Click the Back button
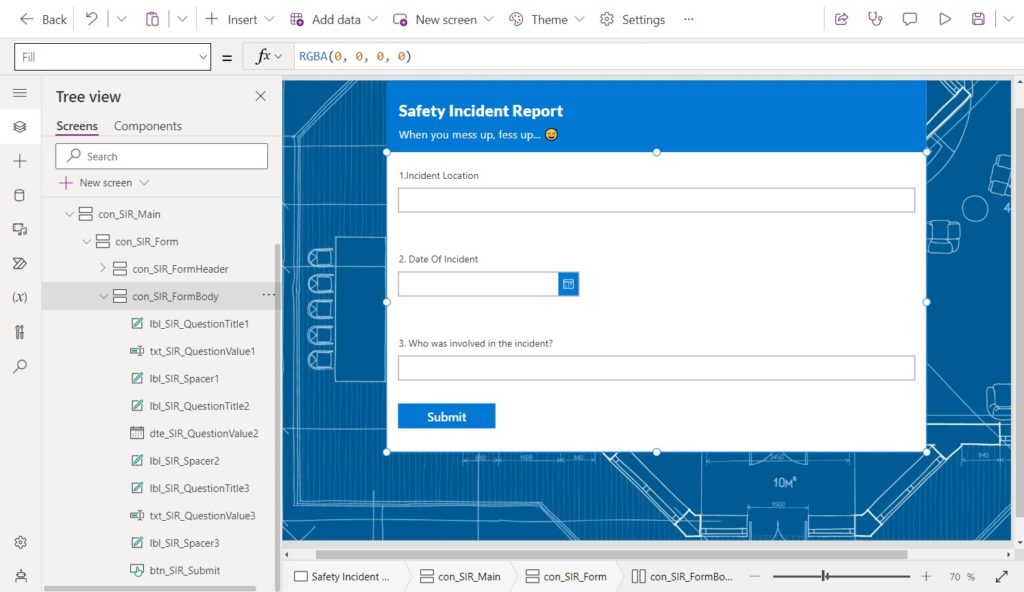Image resolution: width=1024 pixels, height=592 pixels. click(x=43, y=19)
